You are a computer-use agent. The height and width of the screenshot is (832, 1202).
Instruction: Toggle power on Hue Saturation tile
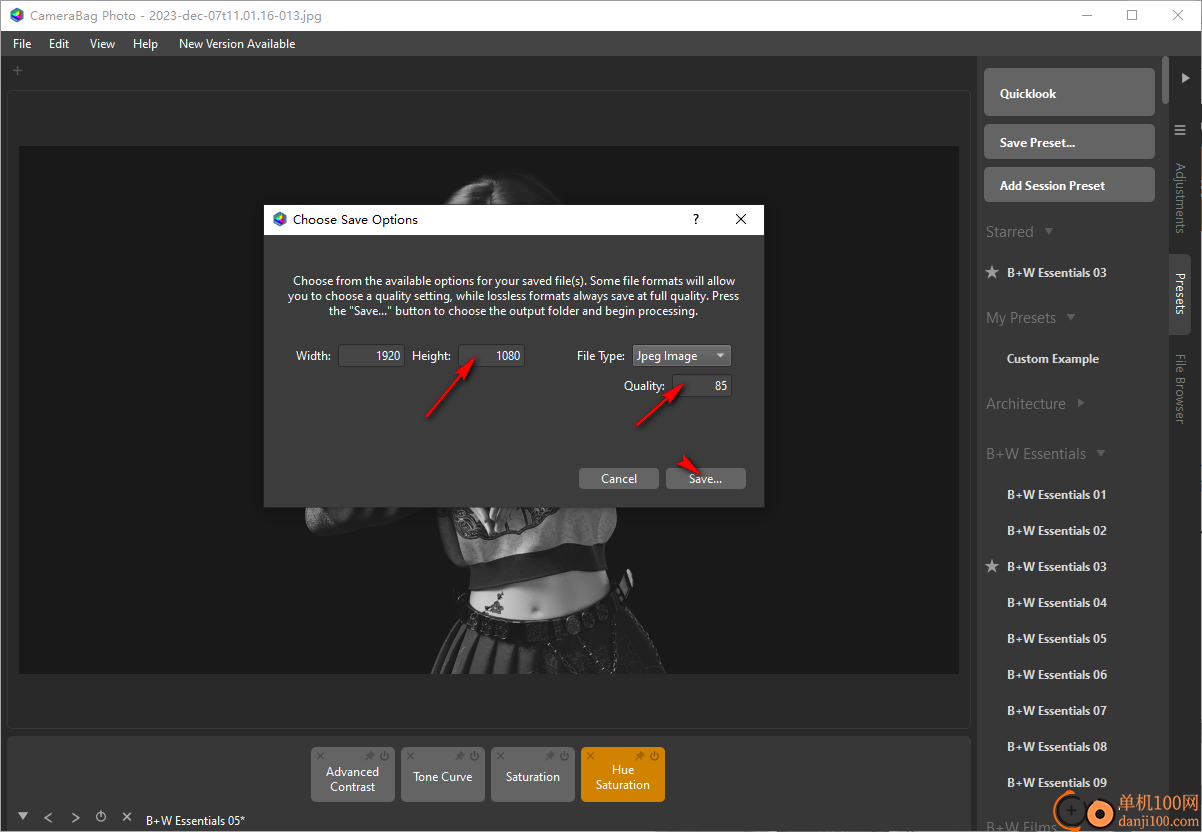point(654,756)
